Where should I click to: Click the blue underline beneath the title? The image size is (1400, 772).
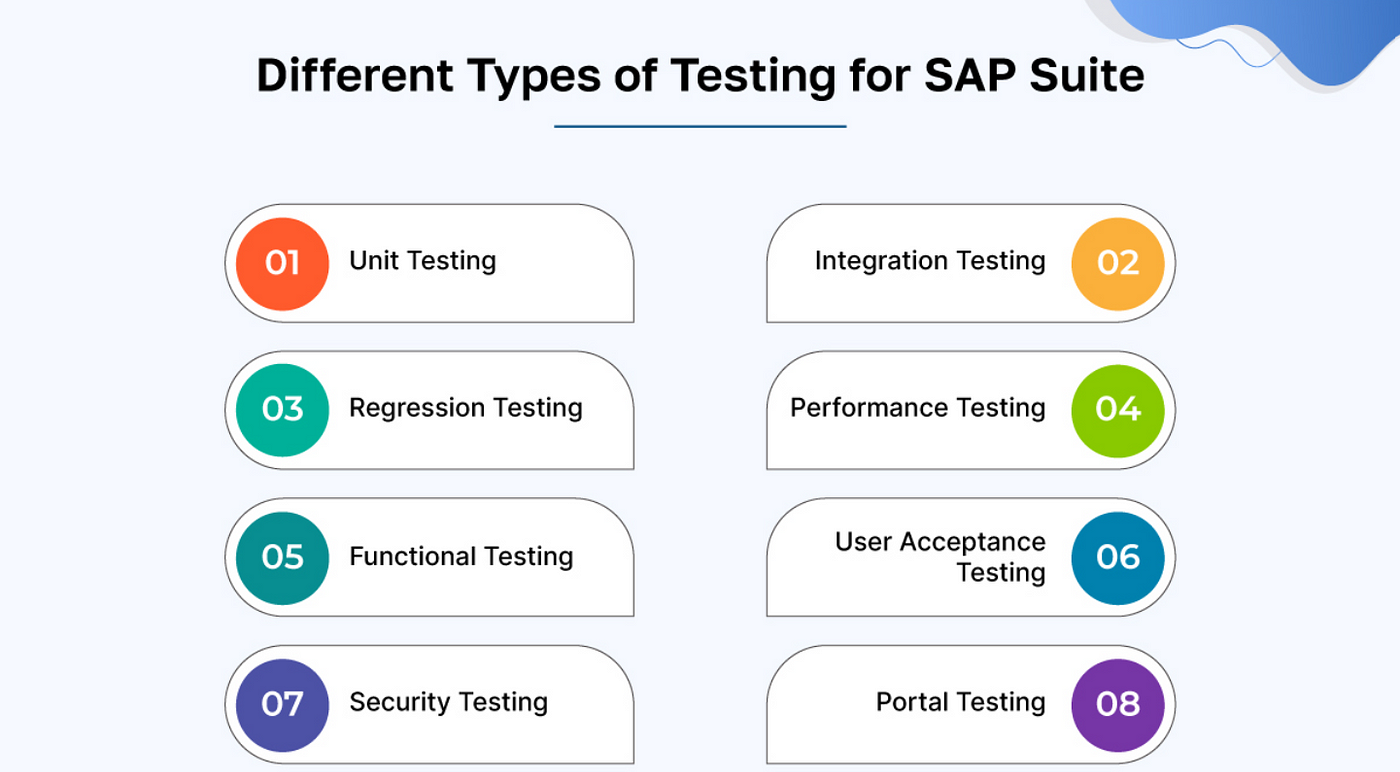tap(700, 126)
